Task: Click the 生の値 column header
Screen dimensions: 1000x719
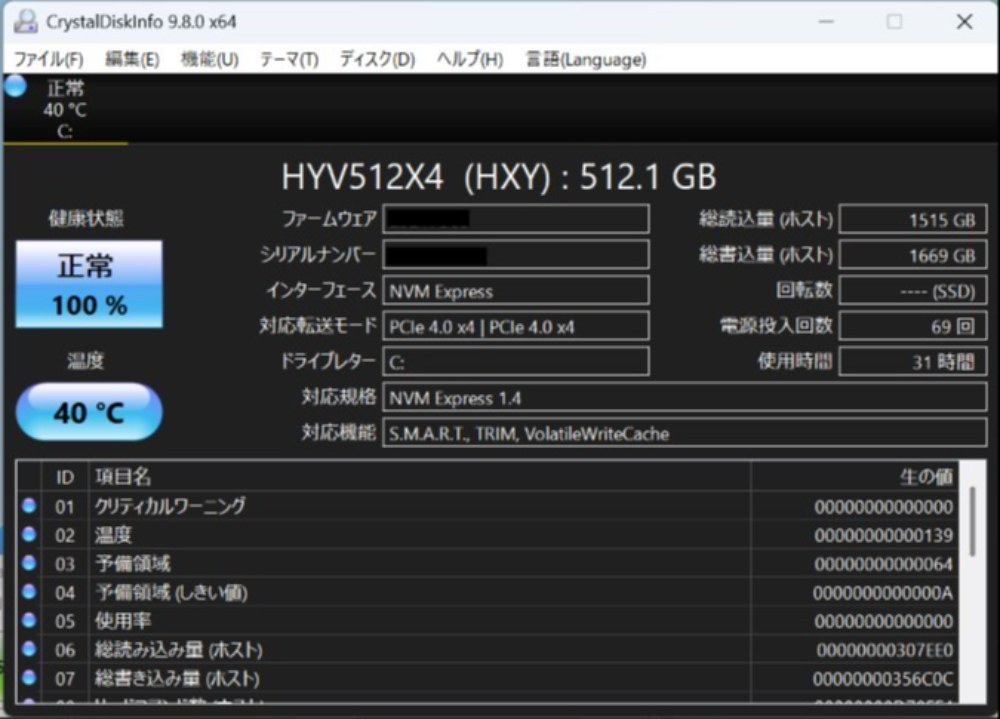Action: coord(855,477)
